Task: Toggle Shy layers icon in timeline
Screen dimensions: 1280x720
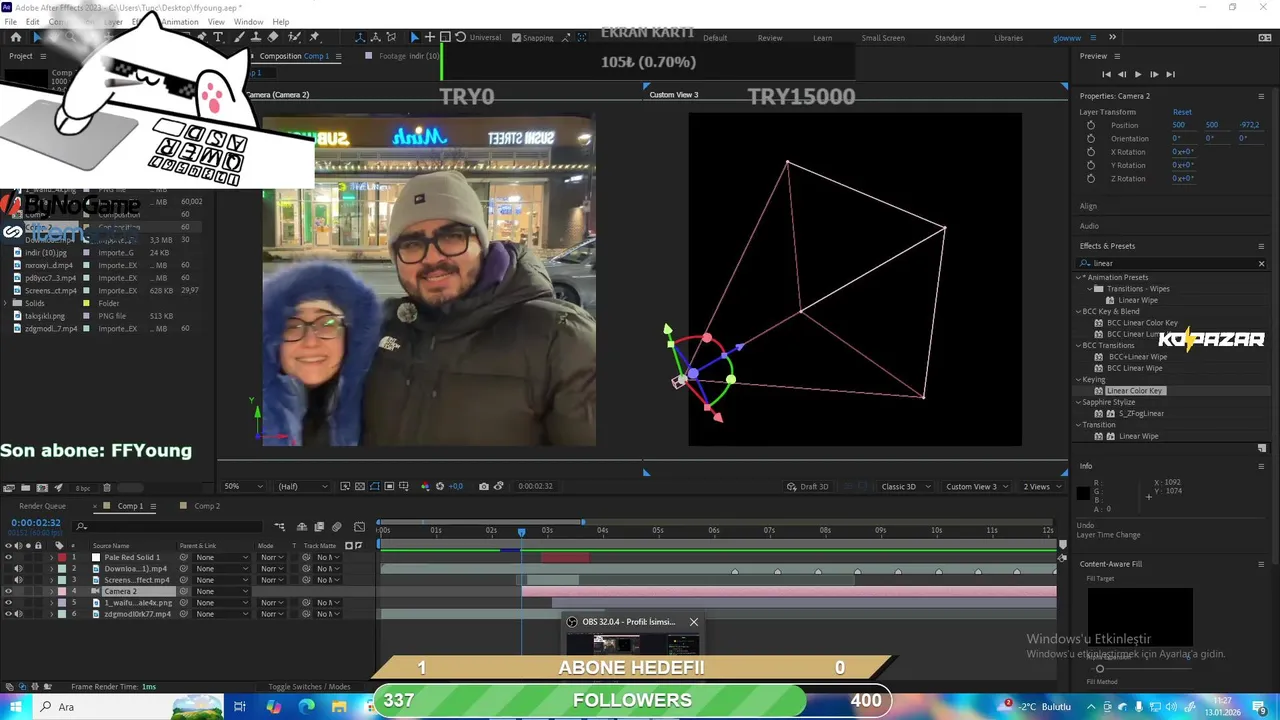Action: [x=303, y=526]
